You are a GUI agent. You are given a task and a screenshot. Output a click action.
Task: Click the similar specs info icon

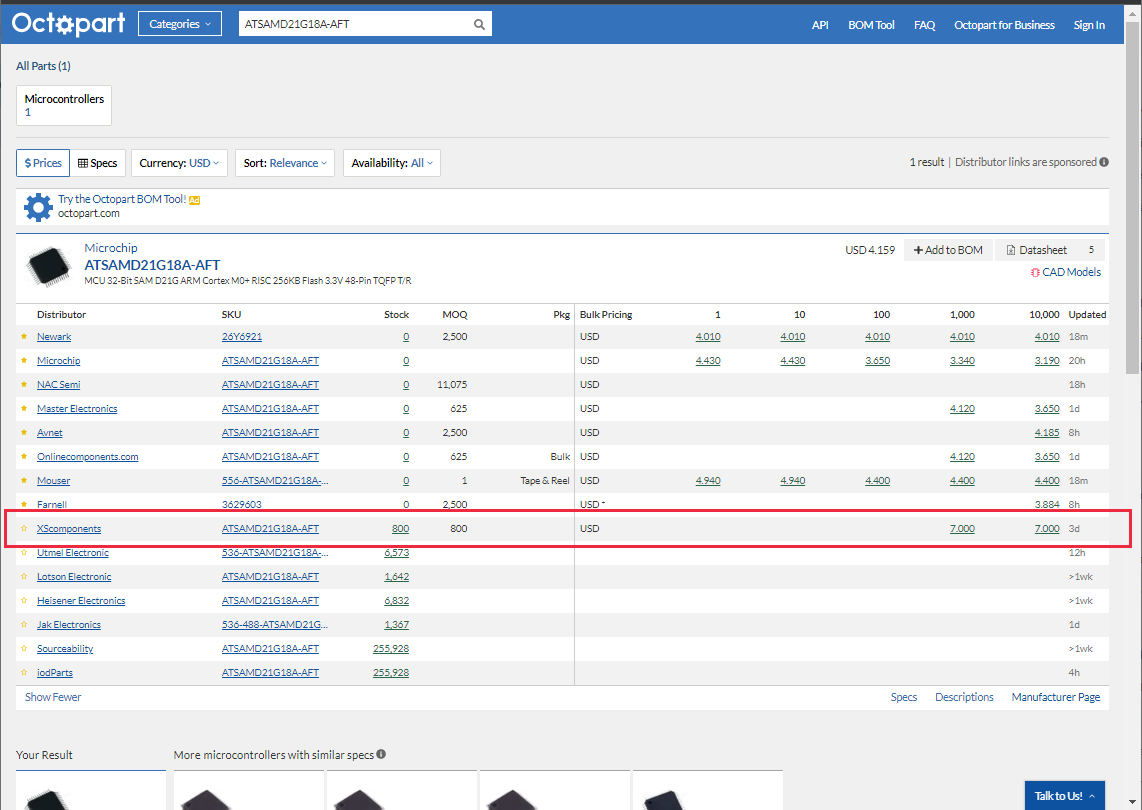381,755
